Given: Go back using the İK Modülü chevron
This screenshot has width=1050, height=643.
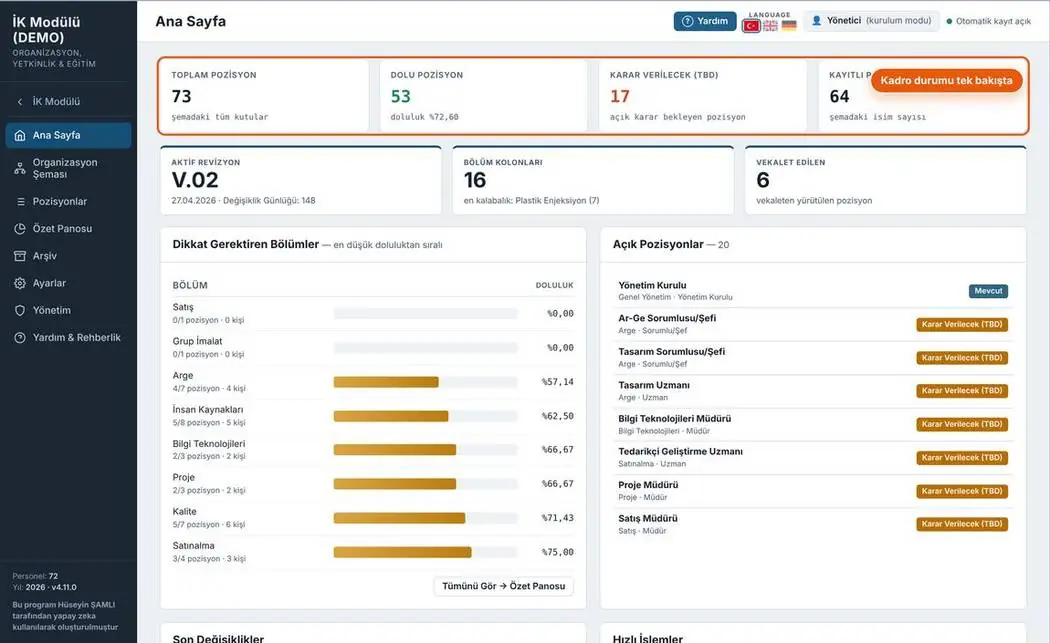Looking at the screenshot, I should pyautogui.click(x=19, y=102).
